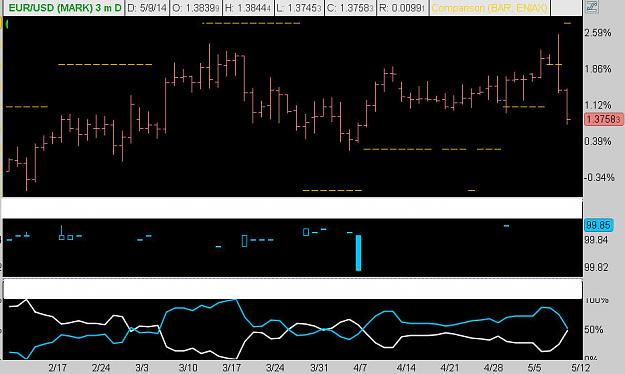Viewport: 625px width, 374px height.
Task: Click the 4/21 date on time axis
Action: [x=450, y=367]
